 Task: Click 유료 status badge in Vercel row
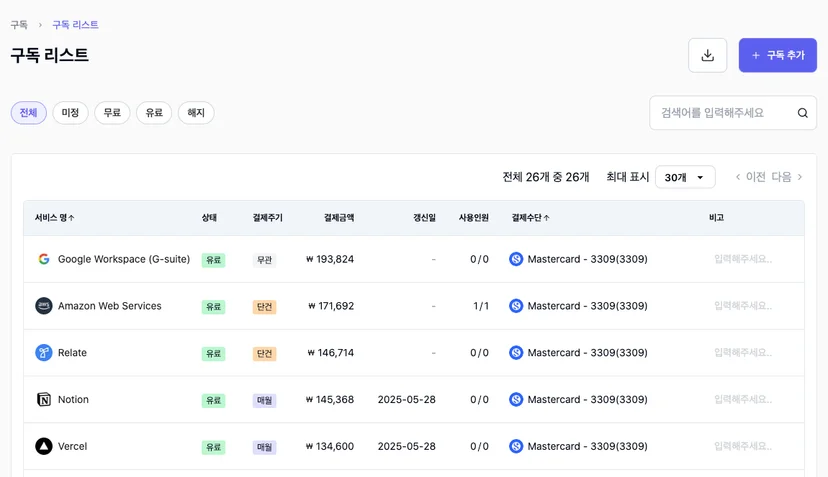click(x=213, y=447)
